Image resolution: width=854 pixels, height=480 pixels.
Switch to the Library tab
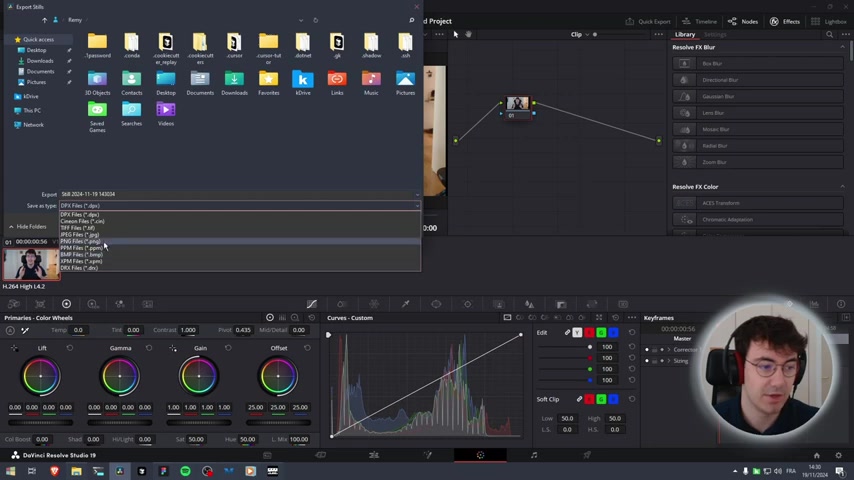point(685,34)
